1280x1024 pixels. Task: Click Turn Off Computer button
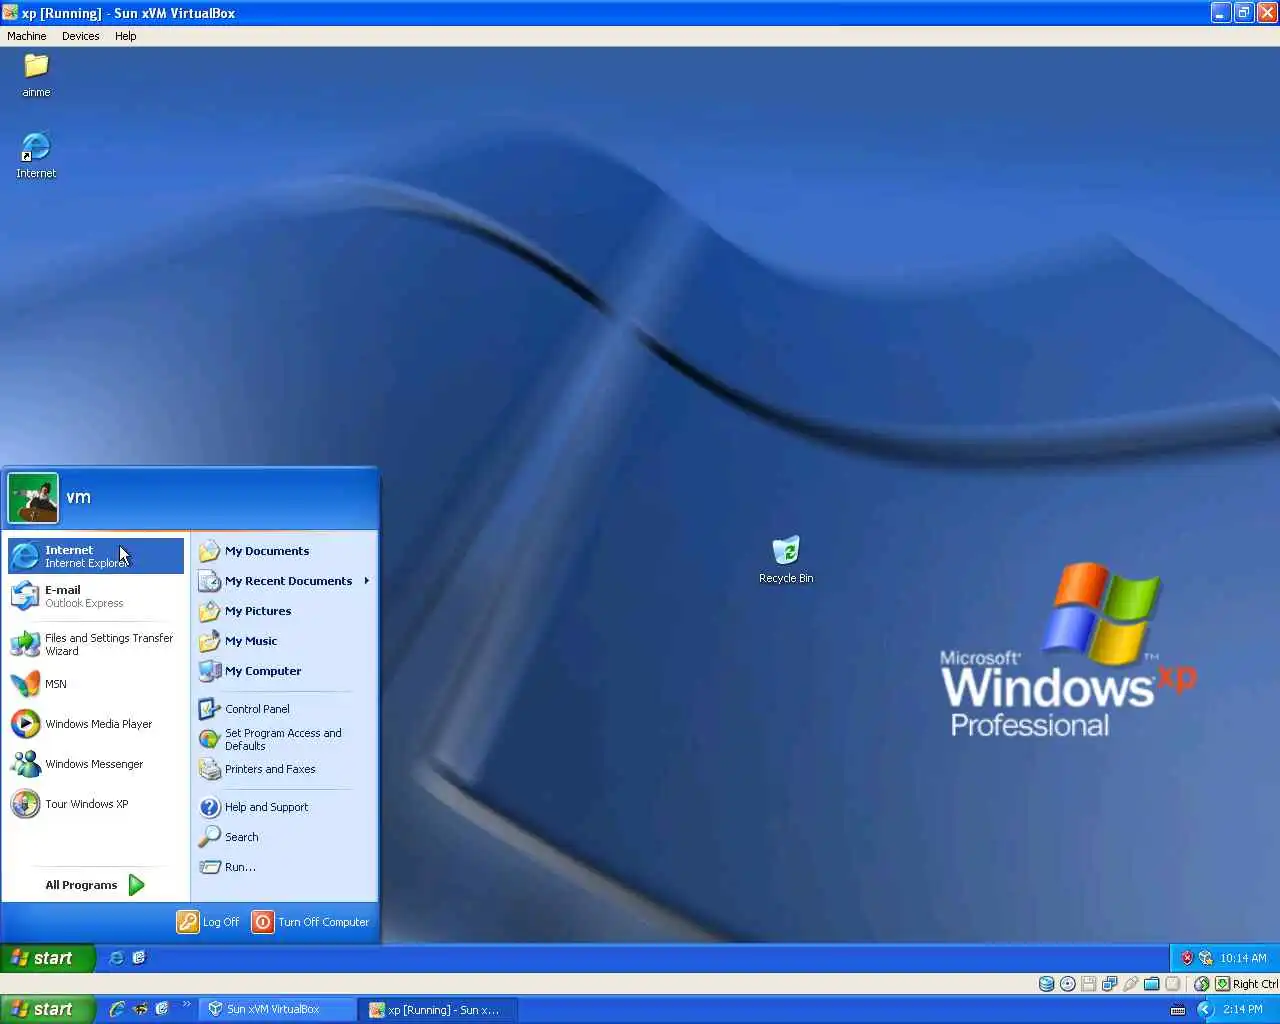coord(311,922)
